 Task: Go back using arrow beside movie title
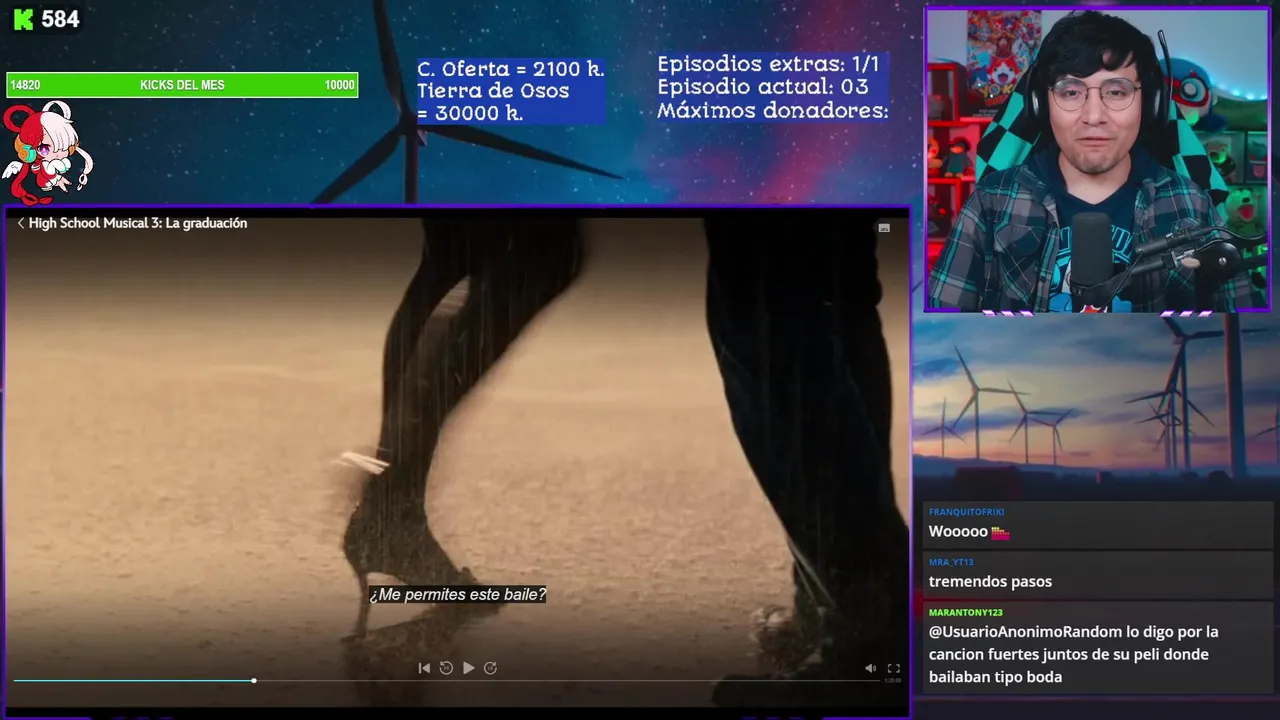point(21,223)
